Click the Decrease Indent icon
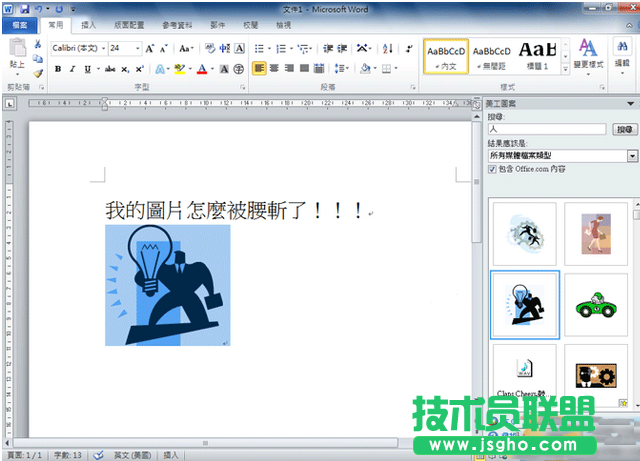This screenshot has height=461, width=640. click(x=328, y=49)
